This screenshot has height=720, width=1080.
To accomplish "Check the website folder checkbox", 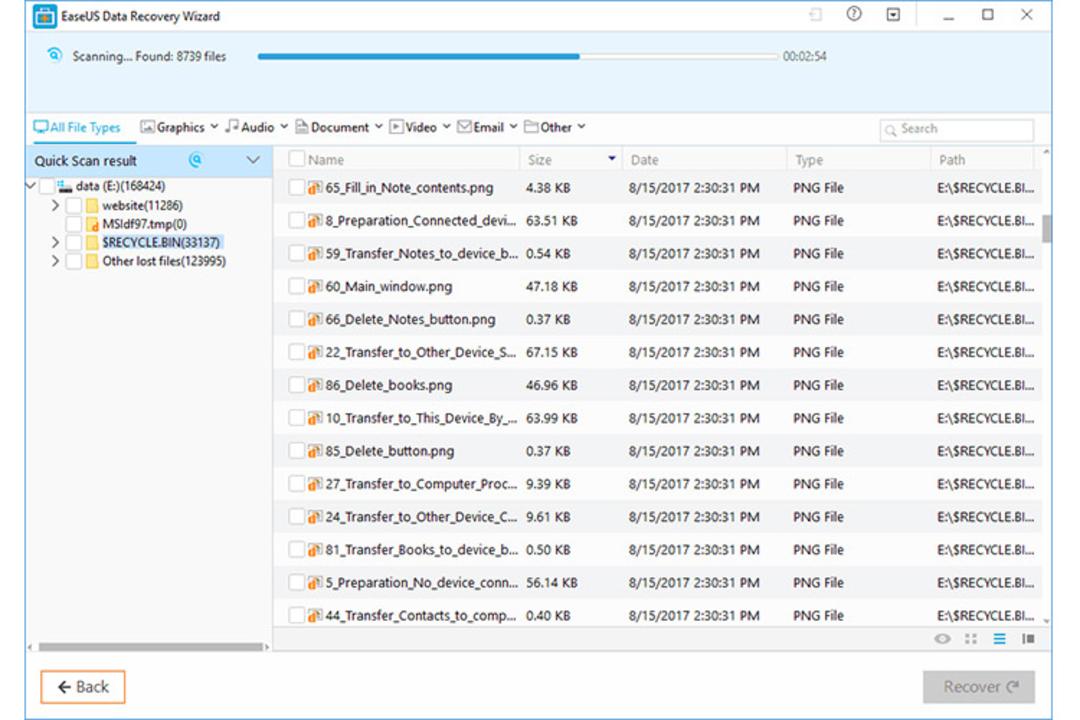I will [74, 205].
